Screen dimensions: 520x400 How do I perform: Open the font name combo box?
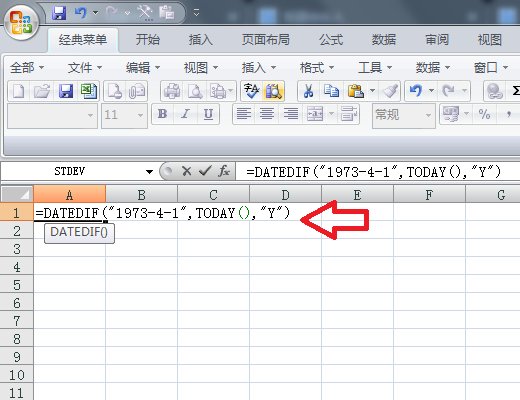tap(52, 115)
